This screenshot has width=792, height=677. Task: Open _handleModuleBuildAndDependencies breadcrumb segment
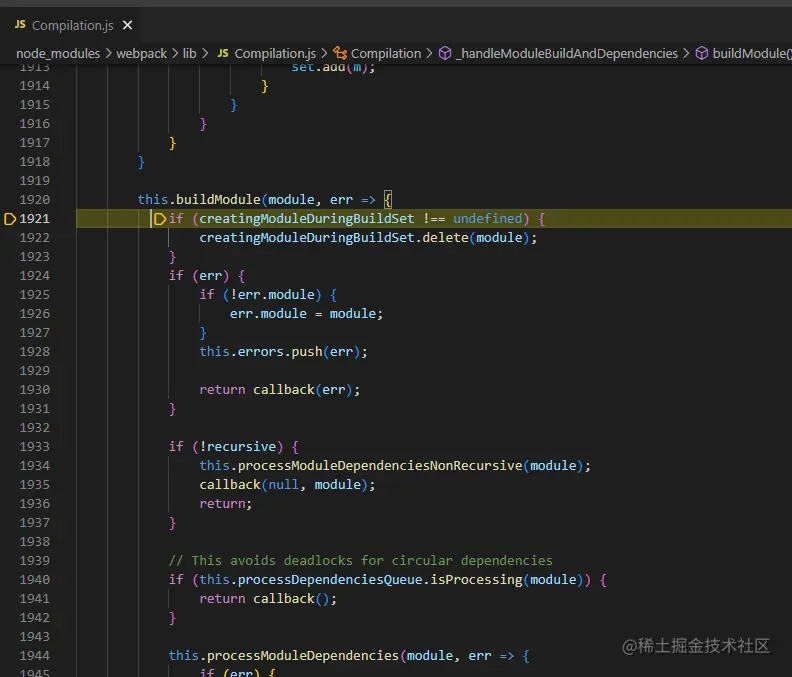tap(566, 54)
